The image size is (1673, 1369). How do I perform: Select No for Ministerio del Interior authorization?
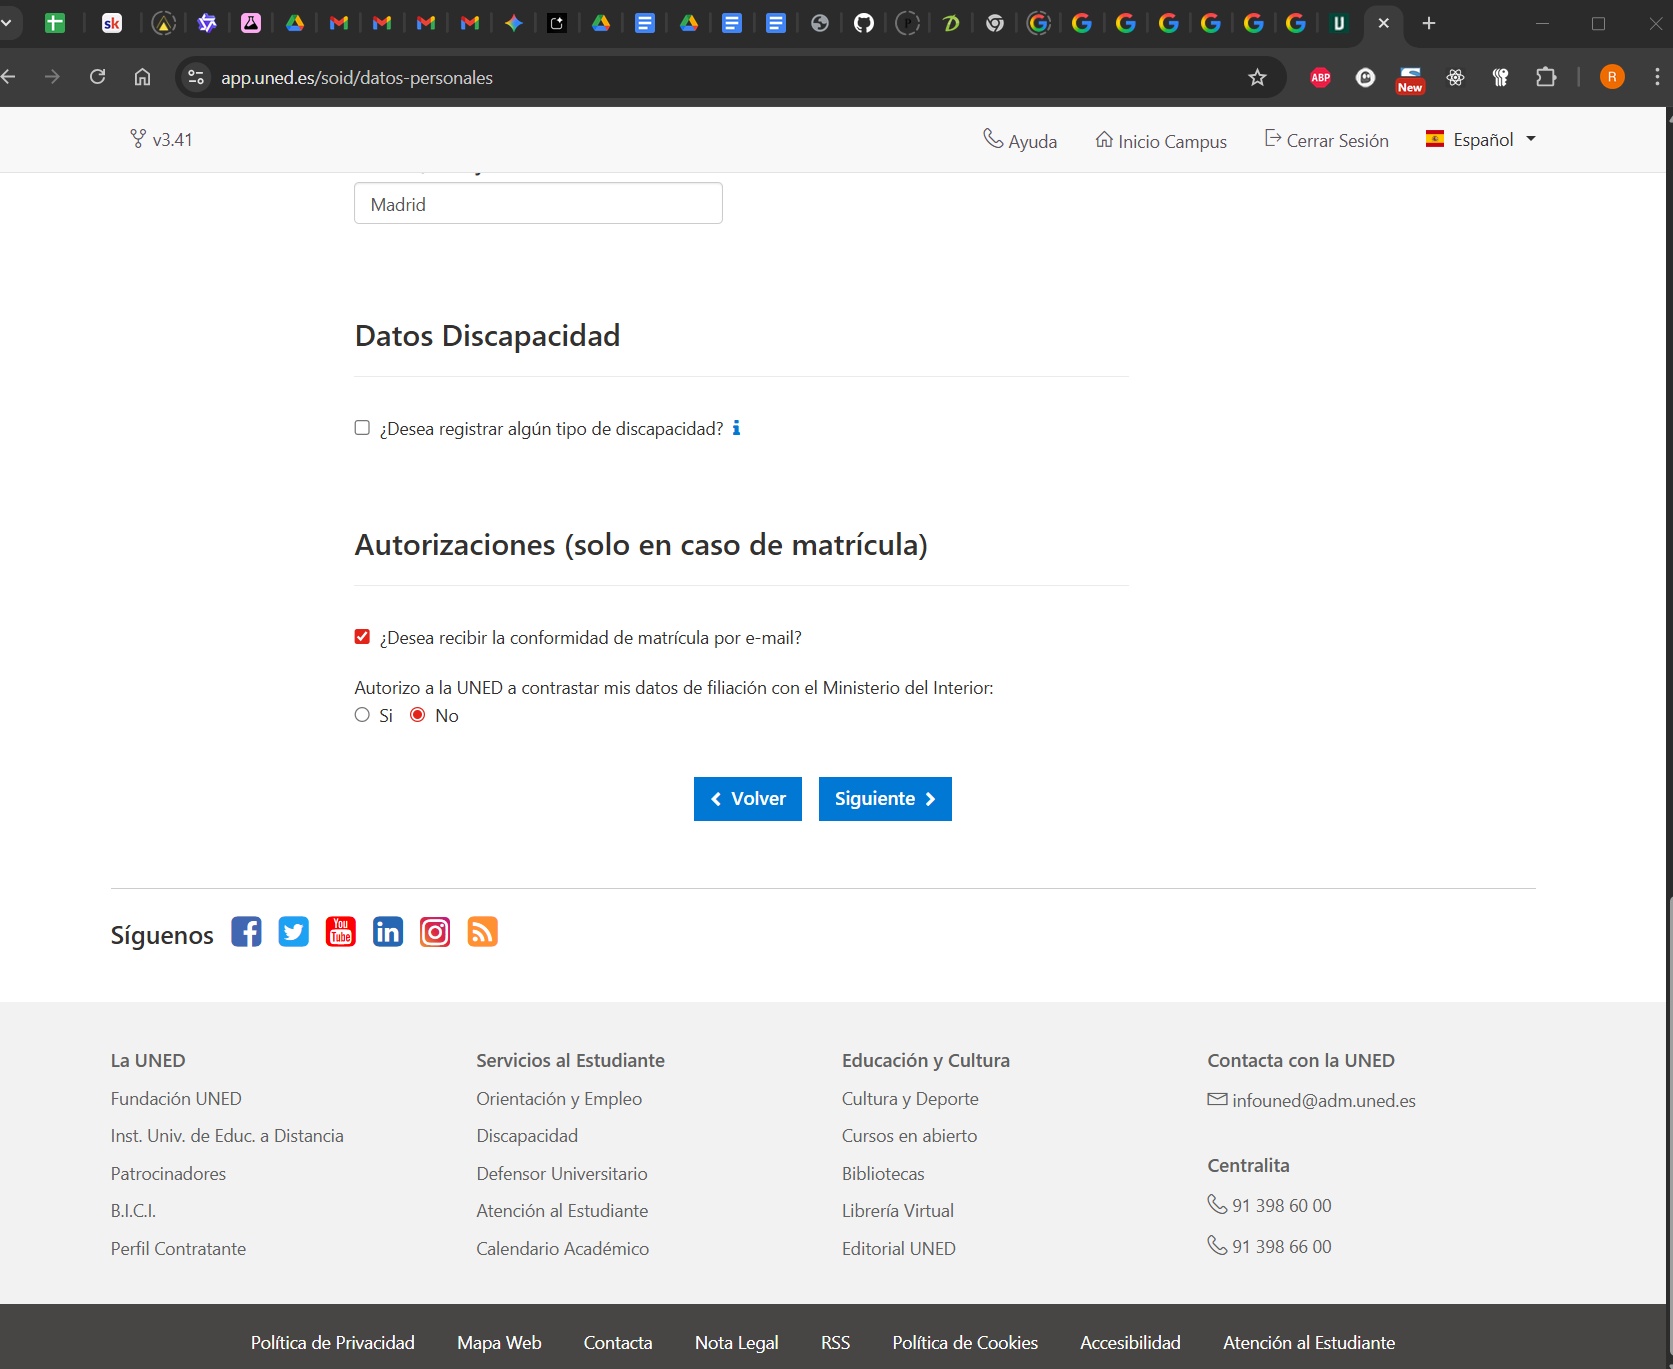(418, 715)
